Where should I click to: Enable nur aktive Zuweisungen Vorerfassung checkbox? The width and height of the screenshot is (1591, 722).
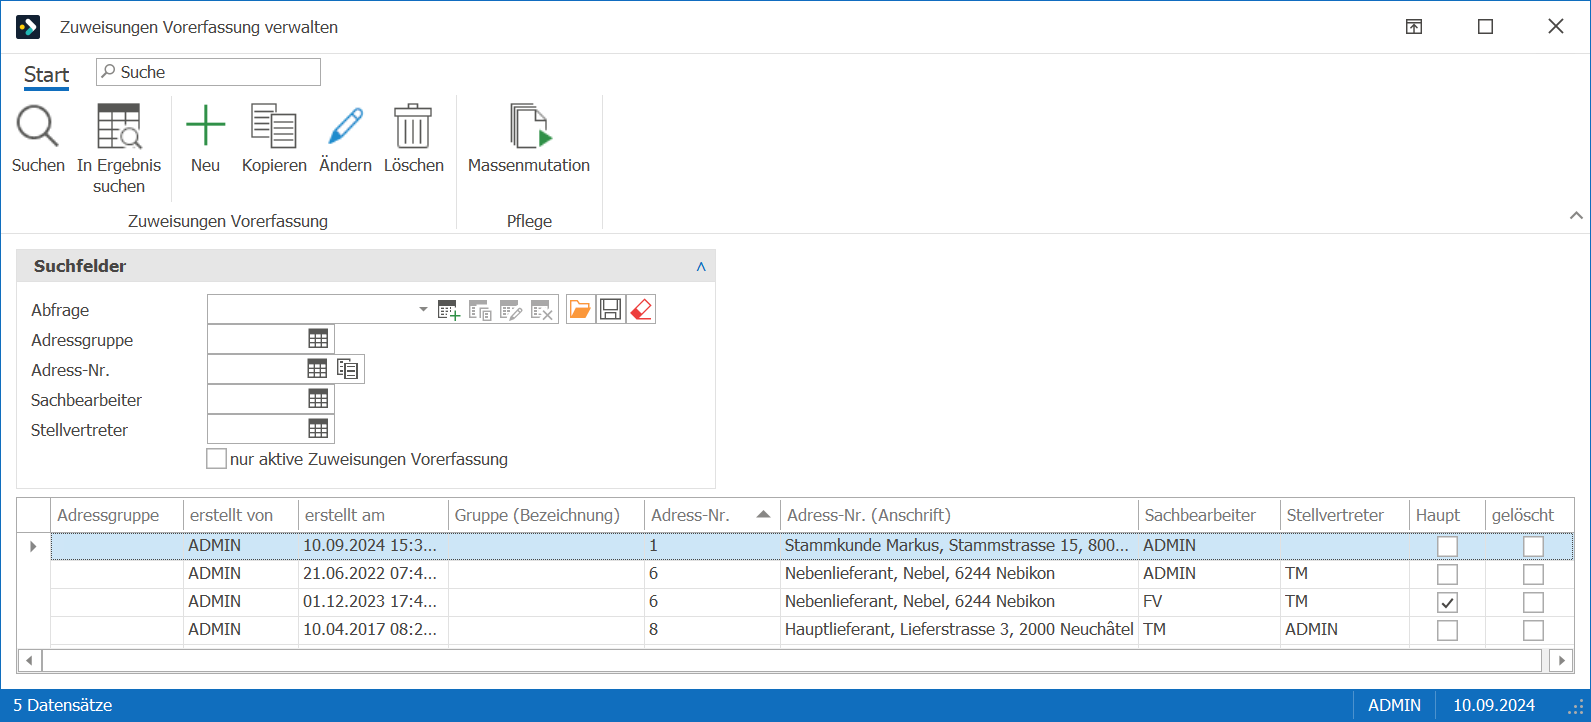216,459
